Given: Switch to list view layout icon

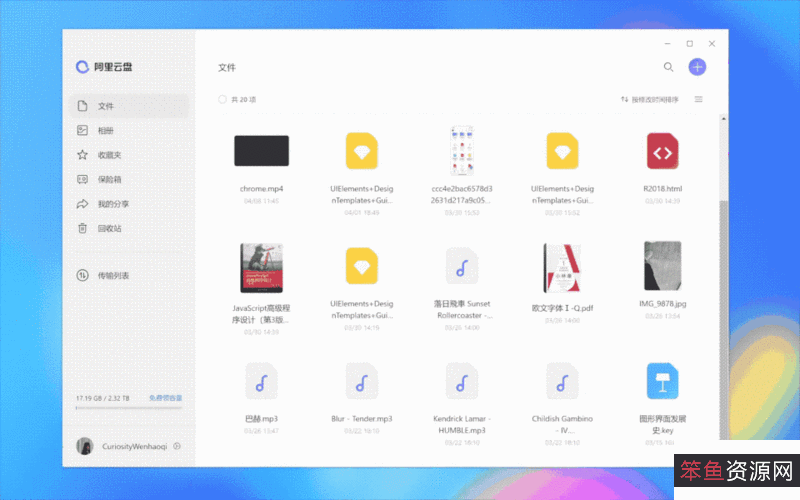Looking at the screenshot, I should click(x=698, y=99).
